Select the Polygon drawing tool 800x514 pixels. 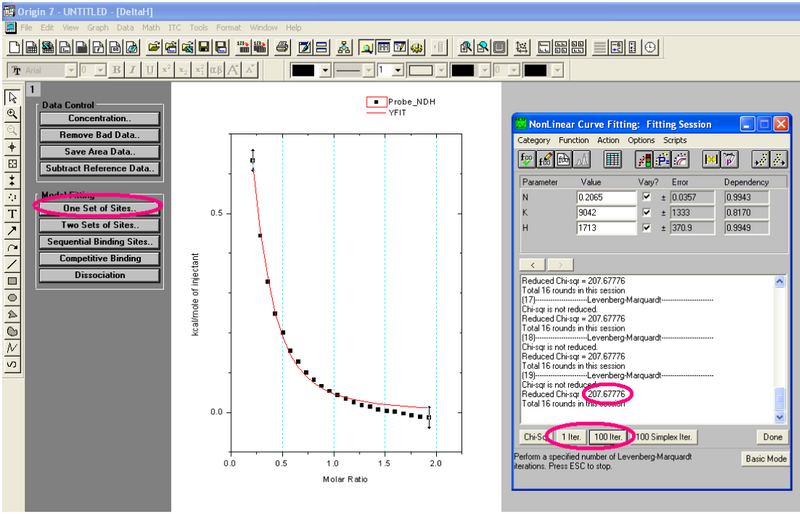coord(12,314)
